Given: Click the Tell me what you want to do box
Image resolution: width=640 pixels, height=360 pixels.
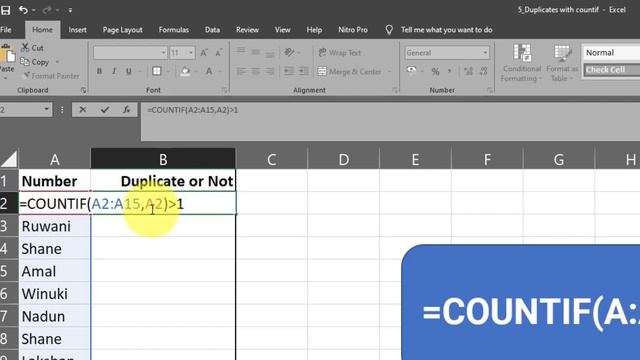Looking at the screenshot, I should [446, 30].
